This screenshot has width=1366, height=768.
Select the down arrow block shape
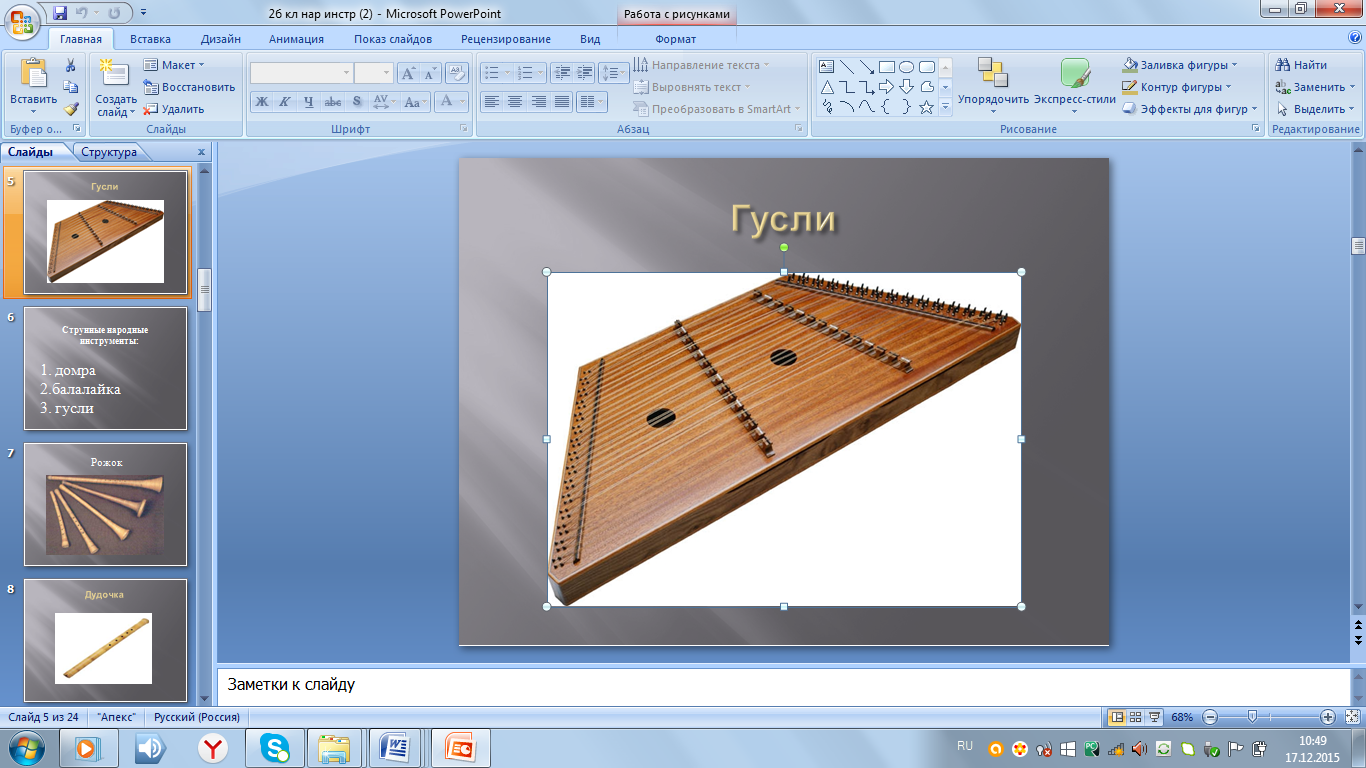click(907, 87)
